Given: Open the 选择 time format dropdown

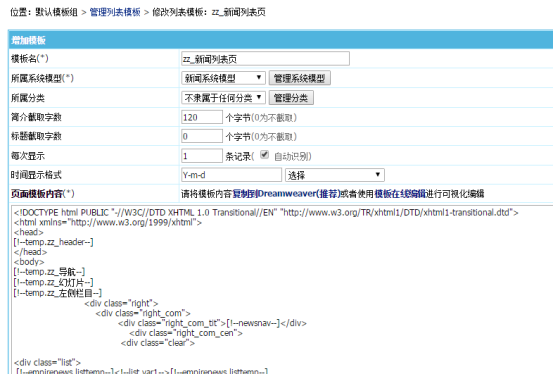Looking at the screenshot, I should (x=335, y=175).
